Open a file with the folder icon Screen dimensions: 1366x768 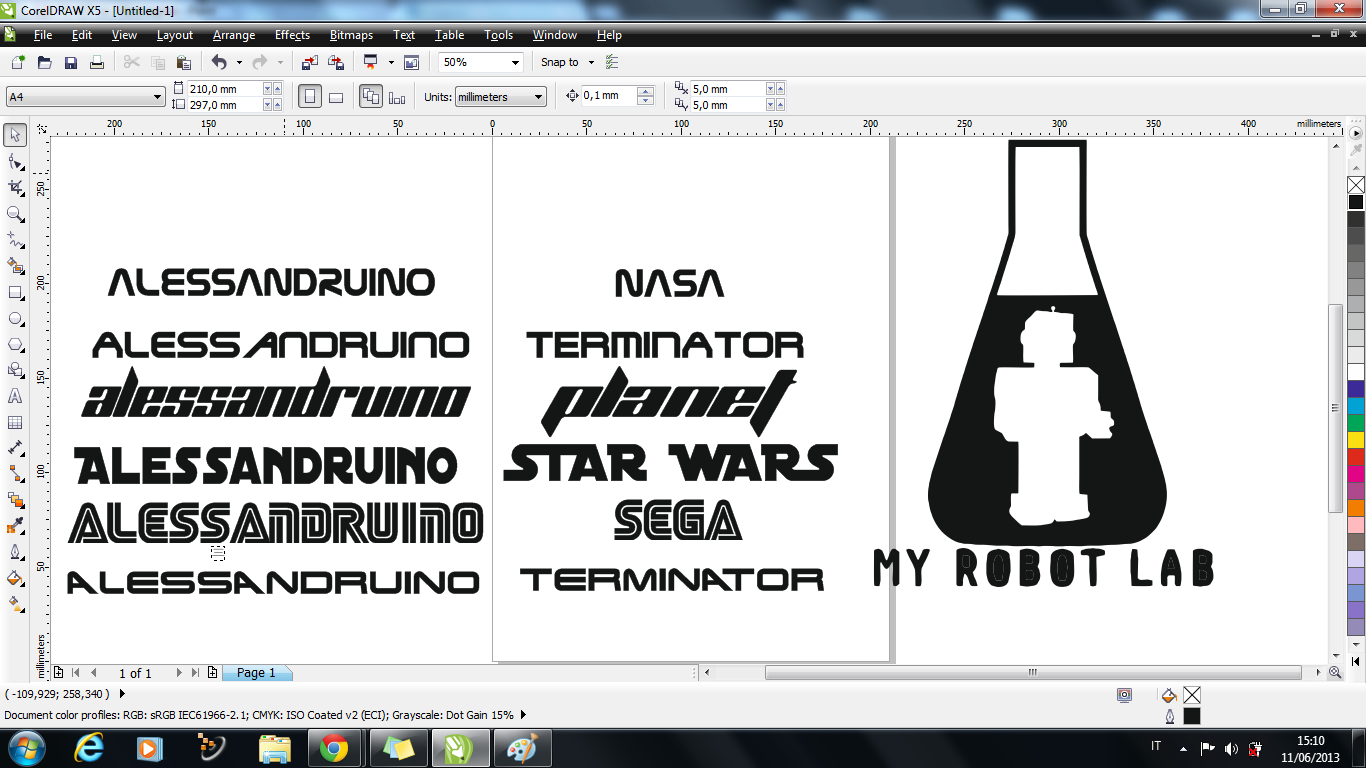[x=44, y=62]
